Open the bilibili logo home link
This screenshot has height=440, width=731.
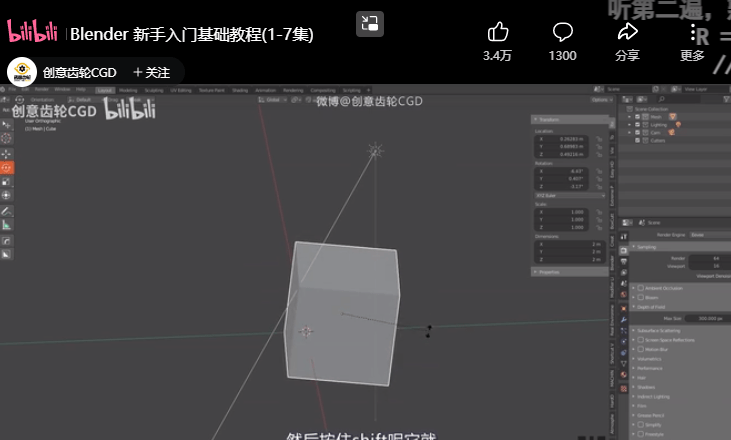point(32,31)
